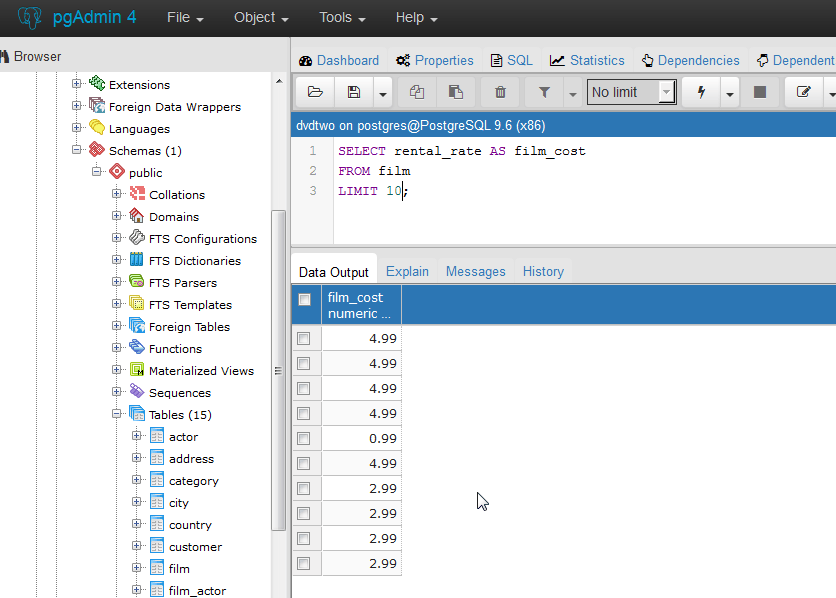Open the No limit rows dropdown

tap(632, 92)
